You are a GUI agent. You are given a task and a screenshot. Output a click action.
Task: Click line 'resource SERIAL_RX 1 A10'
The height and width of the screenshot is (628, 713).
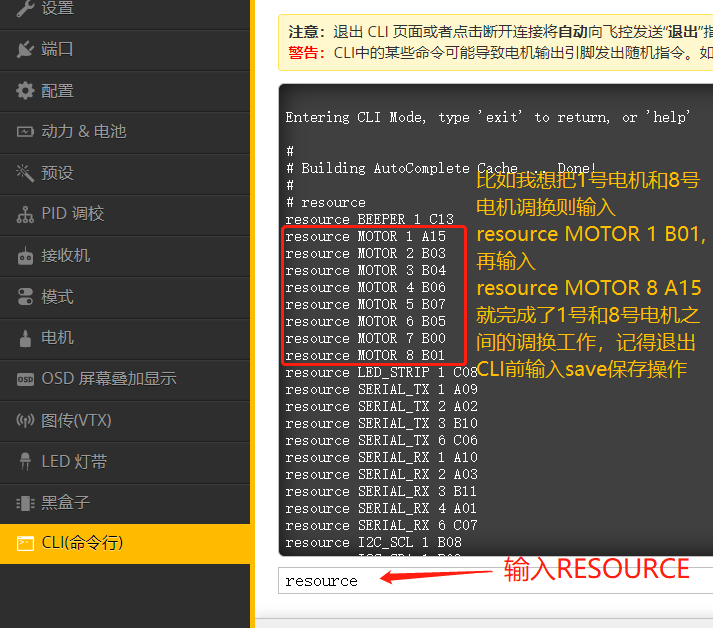coord(381,457)
